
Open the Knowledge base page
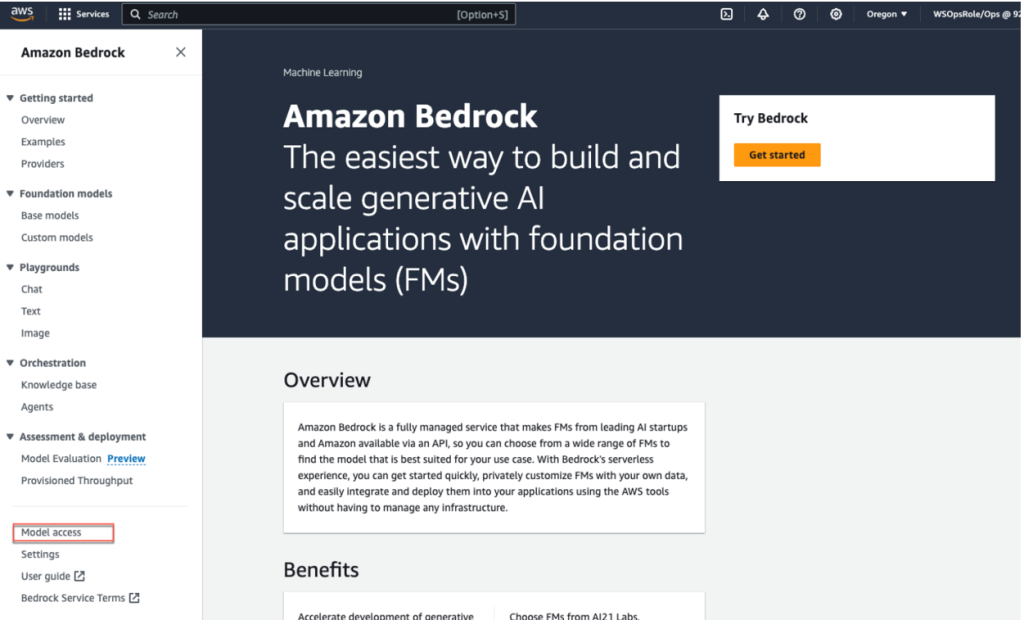coord(58,384)
